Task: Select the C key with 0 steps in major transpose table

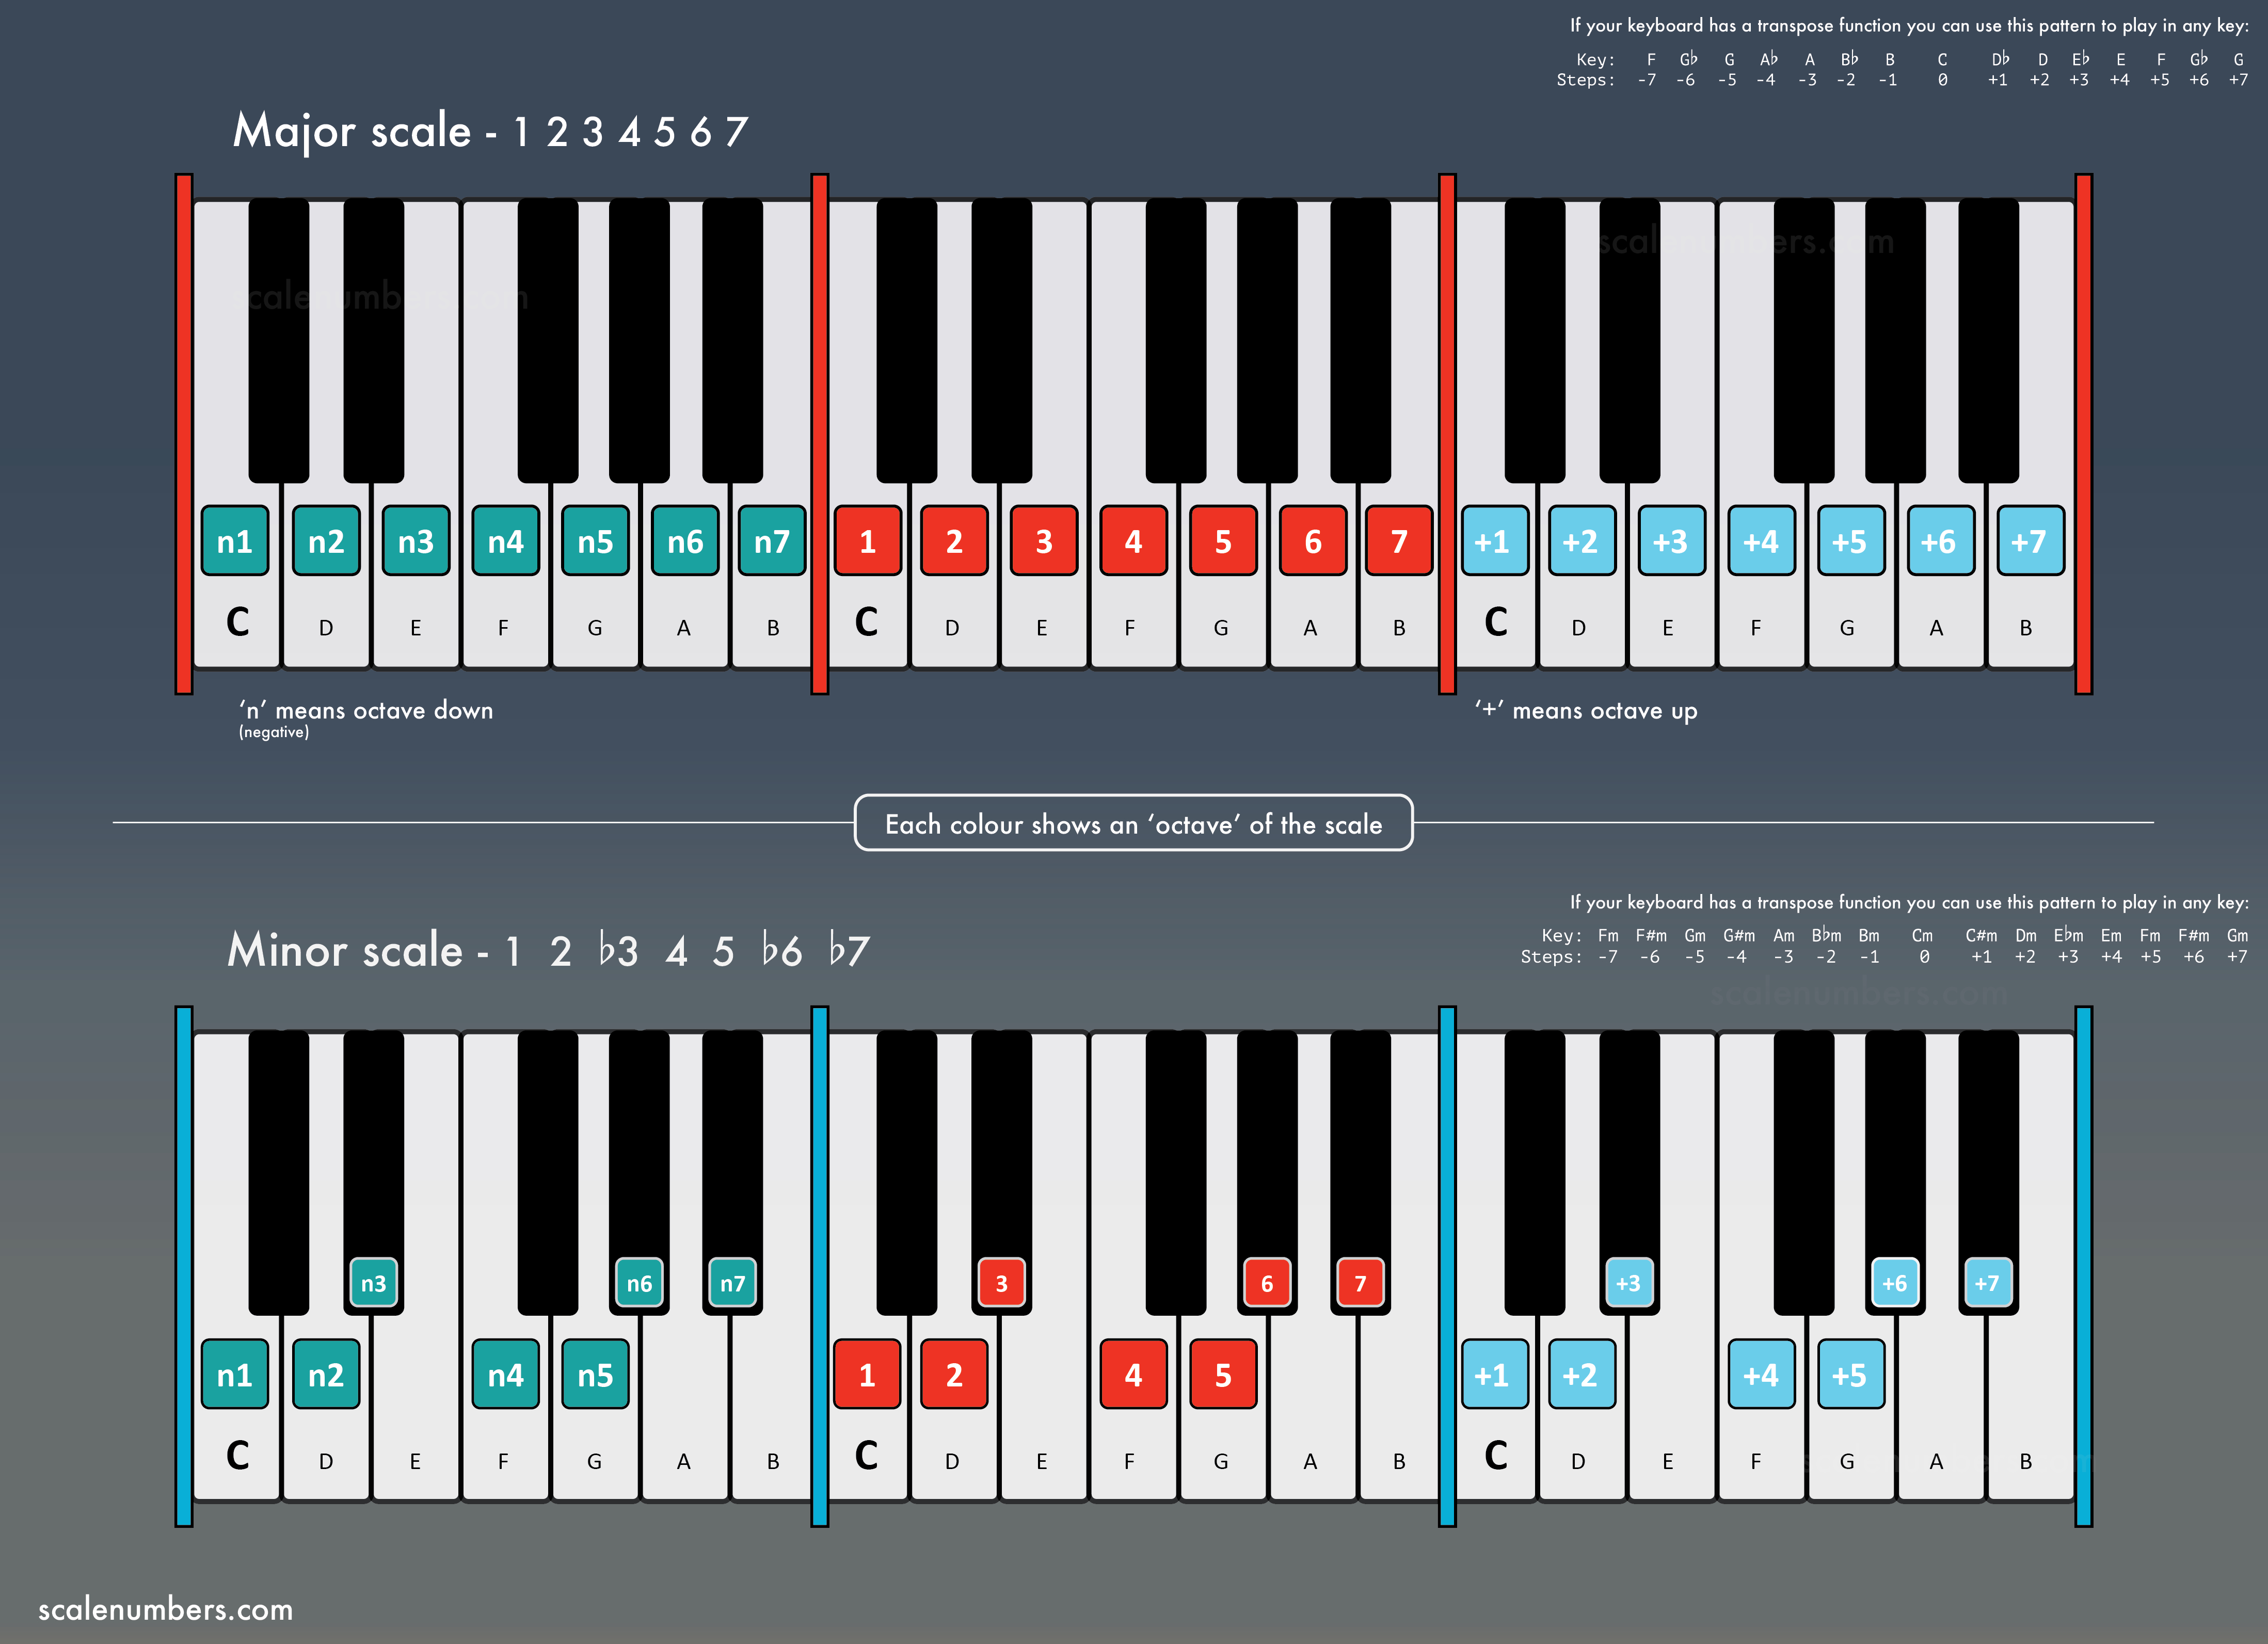Action: coord(1942,69)
